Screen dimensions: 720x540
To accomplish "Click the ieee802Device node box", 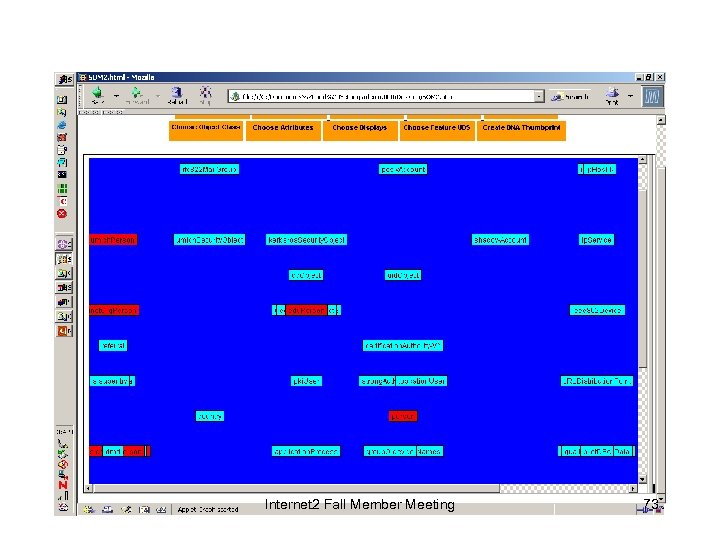I will pyautogui.click(x=597, y=310).
